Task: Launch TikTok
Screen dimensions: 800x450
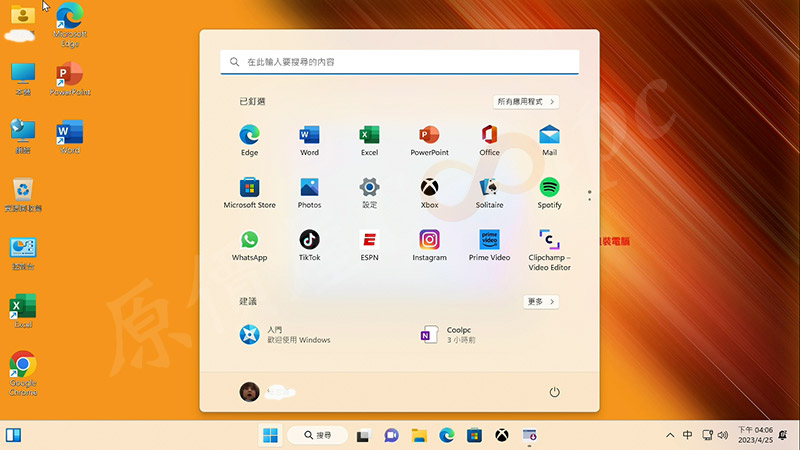Action: point(309,245)
